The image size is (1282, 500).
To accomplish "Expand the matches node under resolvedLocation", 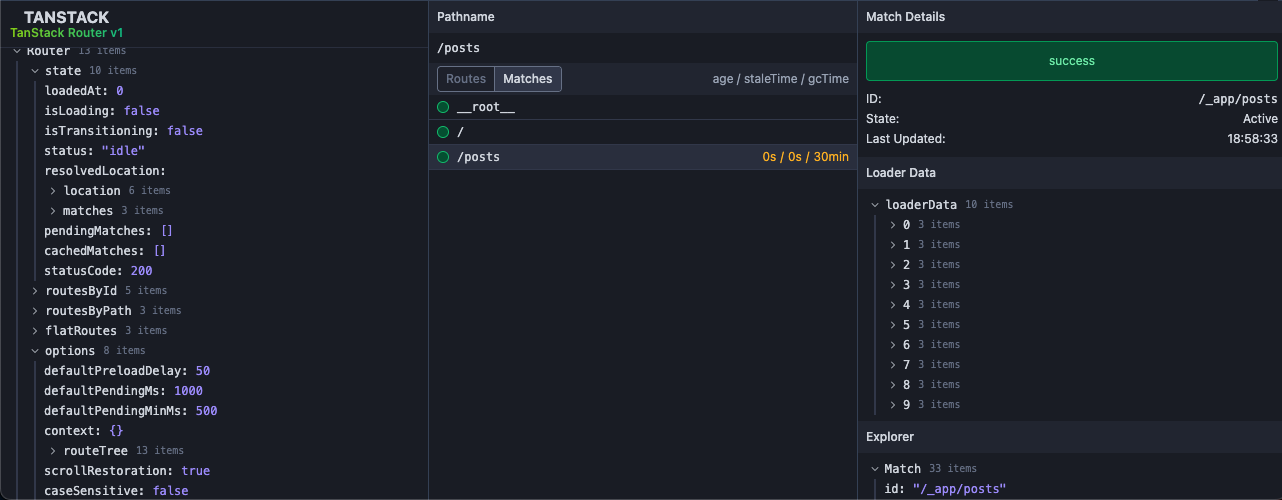I will 53,211.
